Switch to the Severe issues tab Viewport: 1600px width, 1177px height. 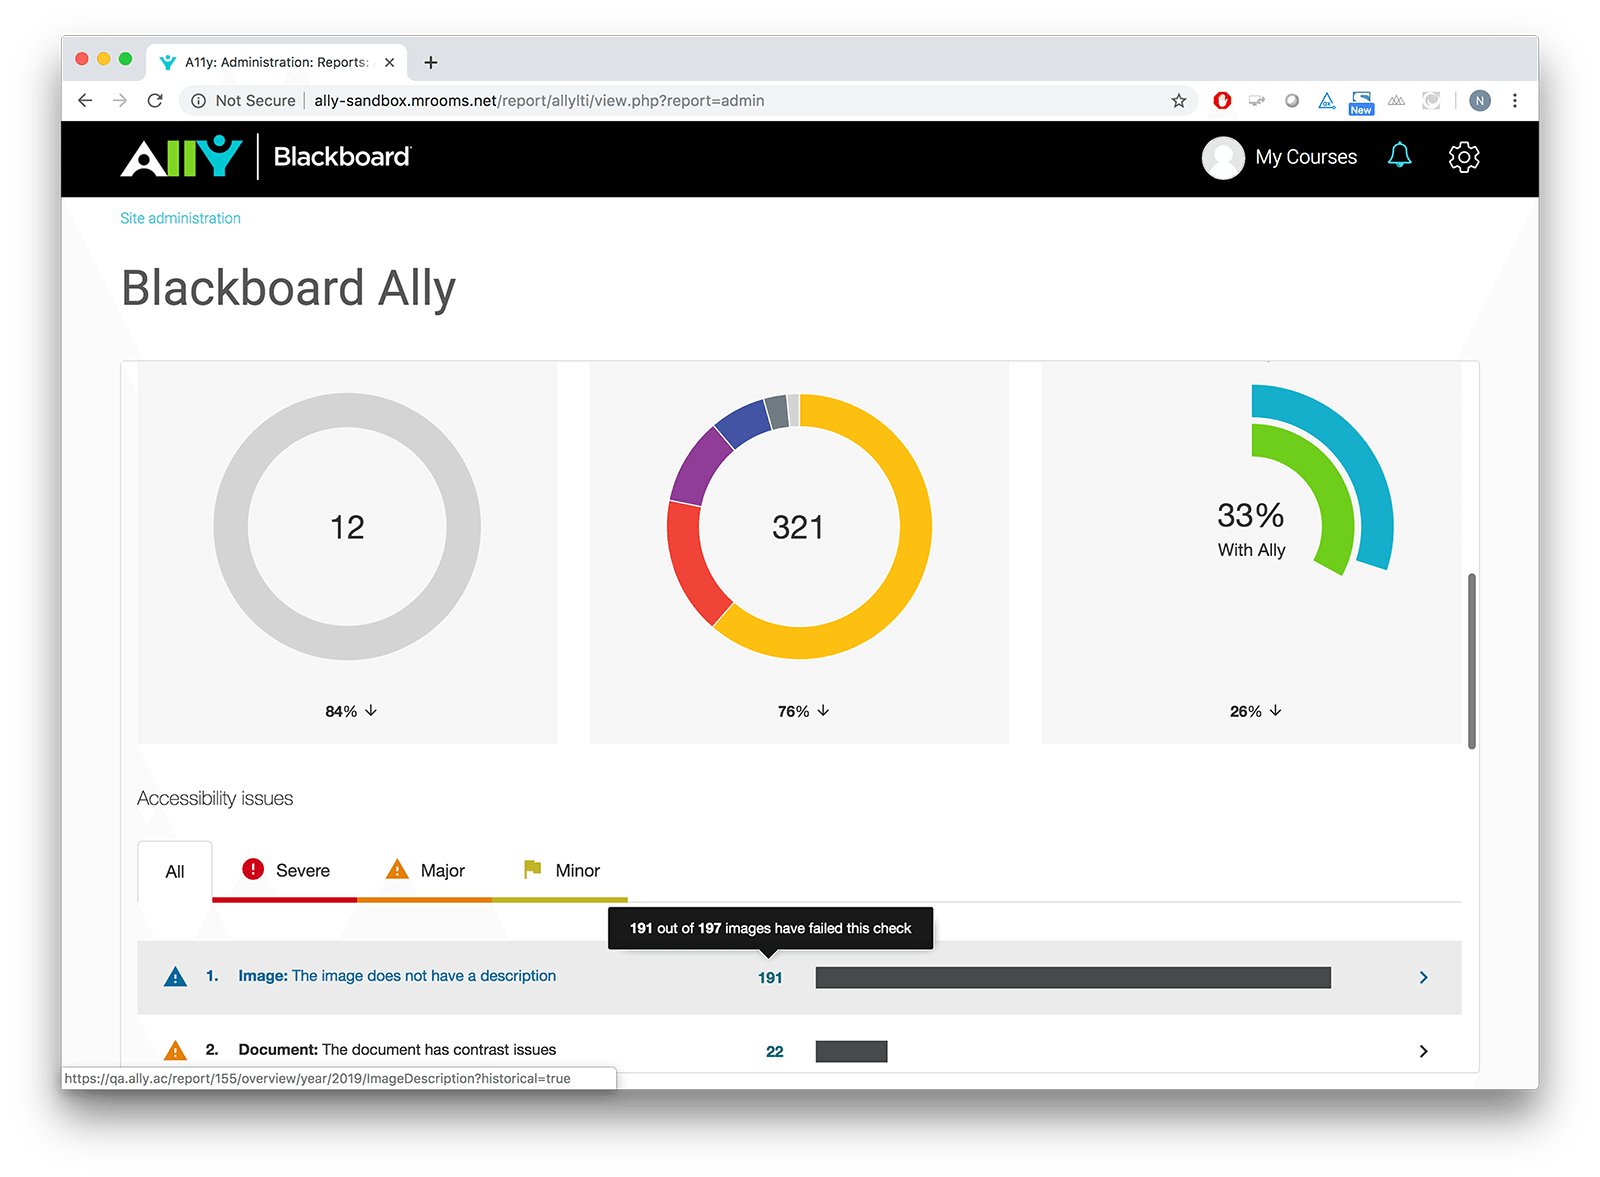tap(285, 870)
